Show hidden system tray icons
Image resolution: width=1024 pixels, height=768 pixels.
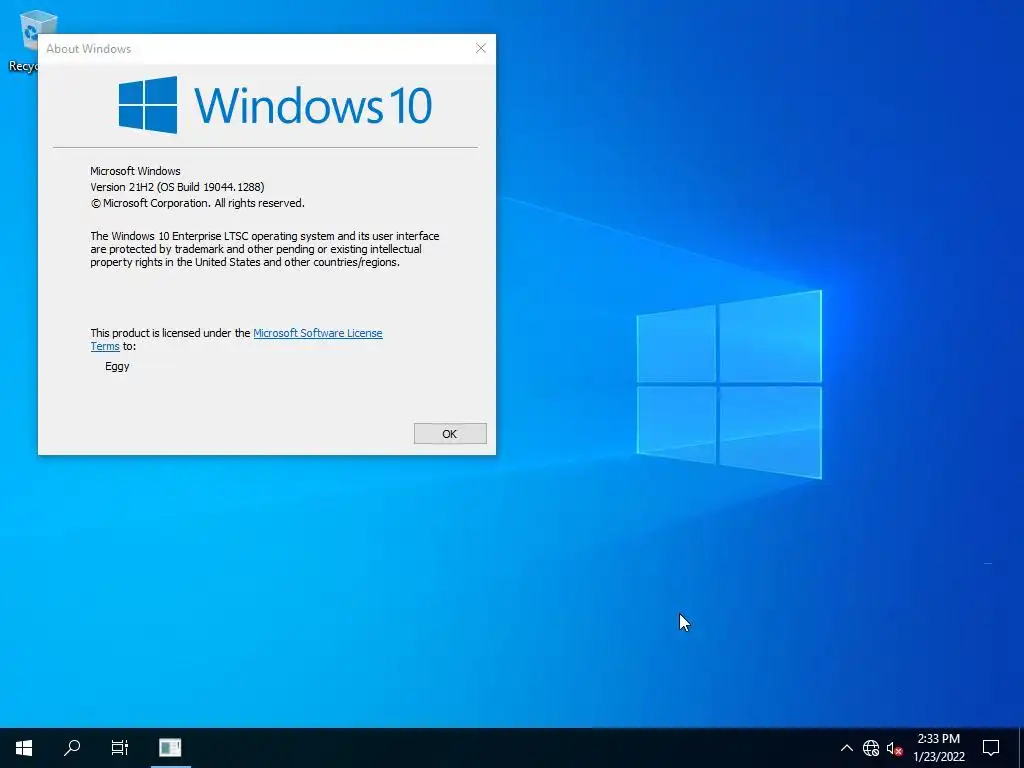[x=846, y=748]
